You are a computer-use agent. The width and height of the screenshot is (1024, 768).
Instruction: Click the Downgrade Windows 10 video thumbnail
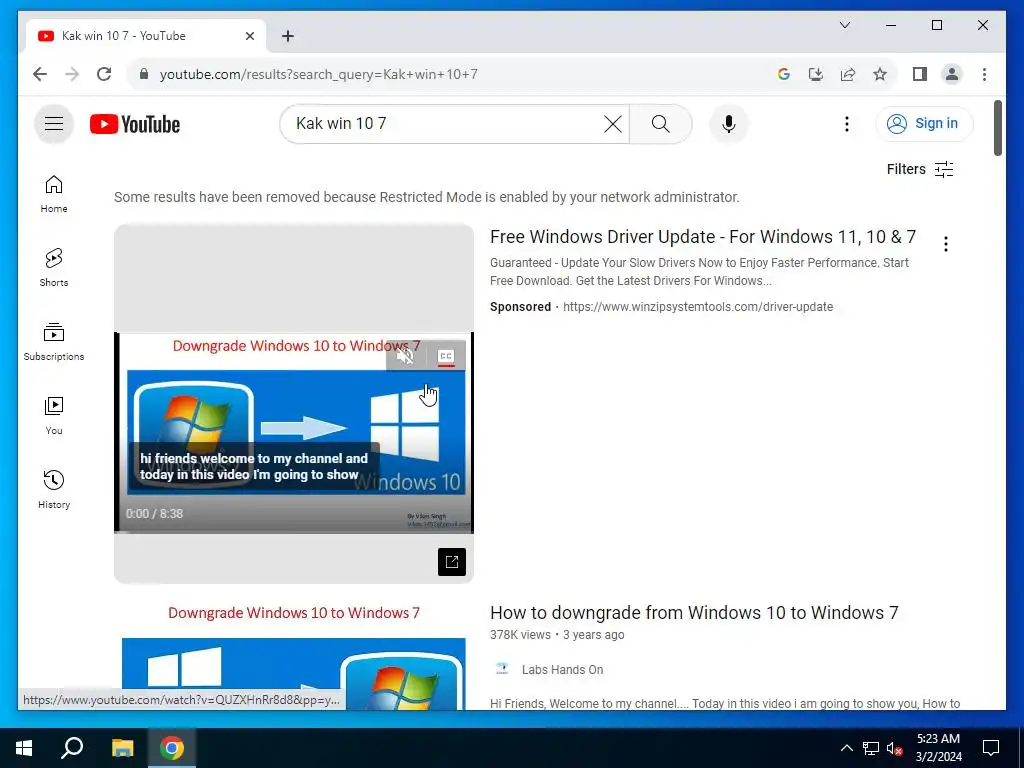[294, 656]
